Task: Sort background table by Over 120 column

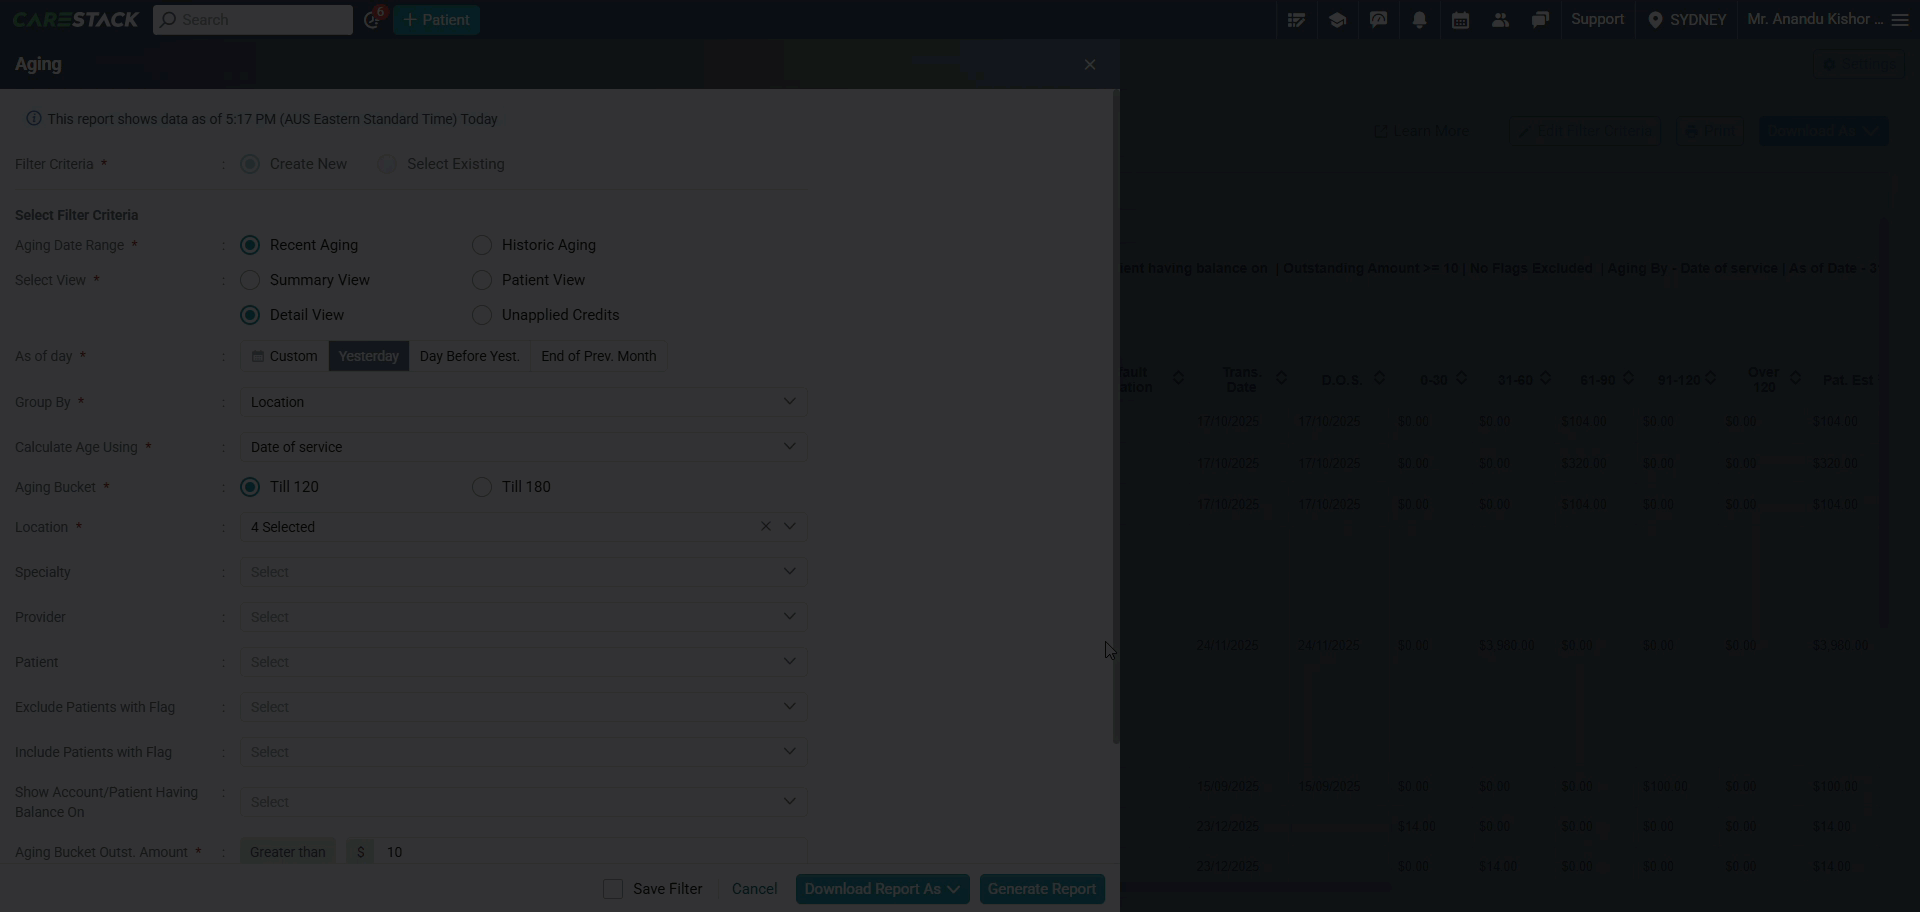Action: click(x=1795, y=378)
